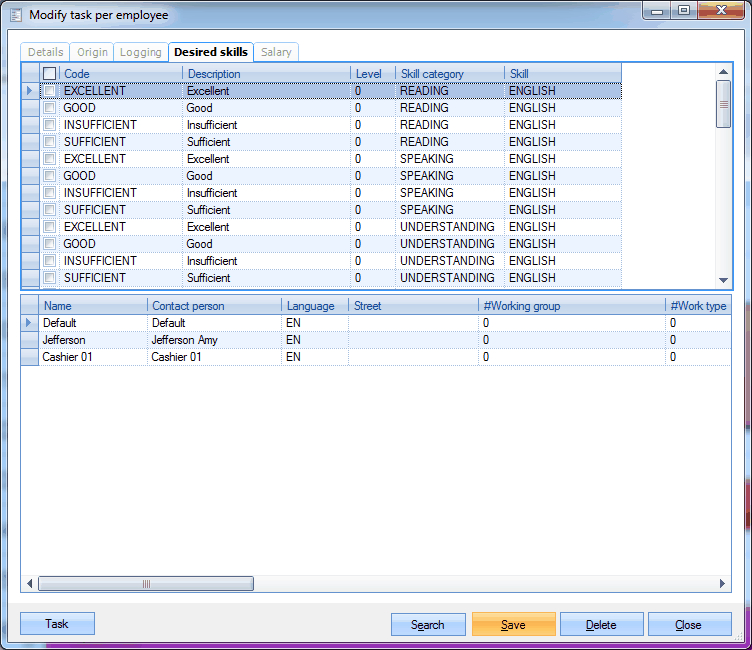Sort by #Working group column header
The image size is (752, 650).
pyautogui.click(x=572, y=306)
